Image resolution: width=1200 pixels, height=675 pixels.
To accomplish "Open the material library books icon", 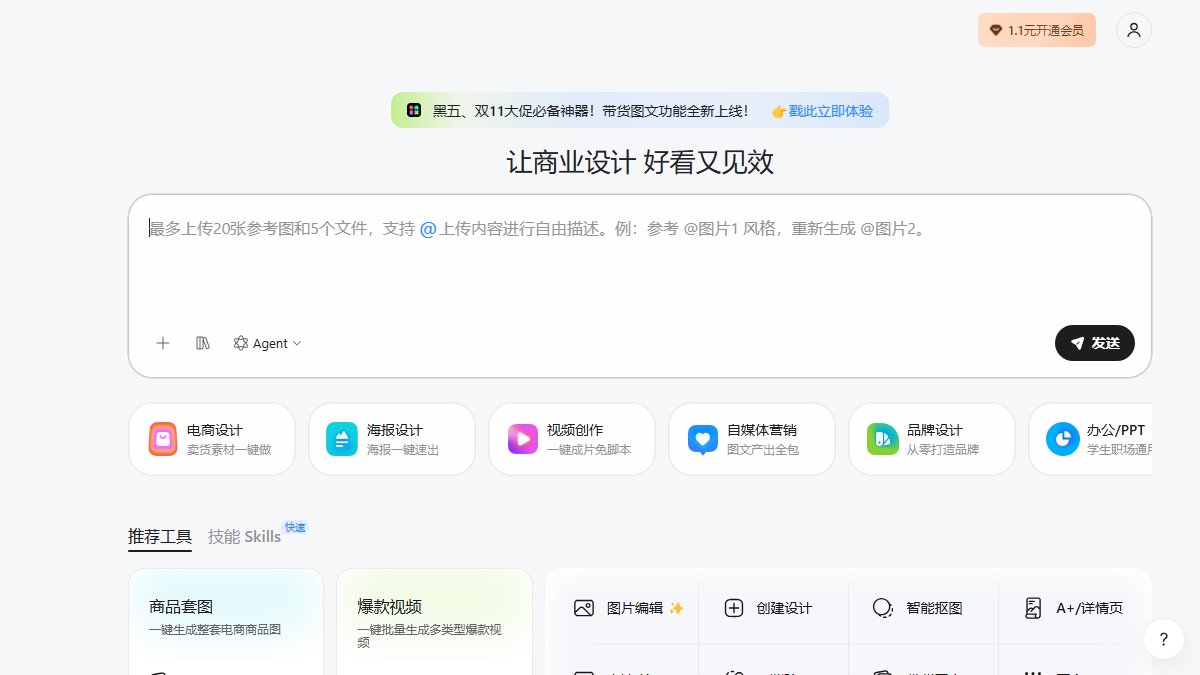I will (203, 343).
